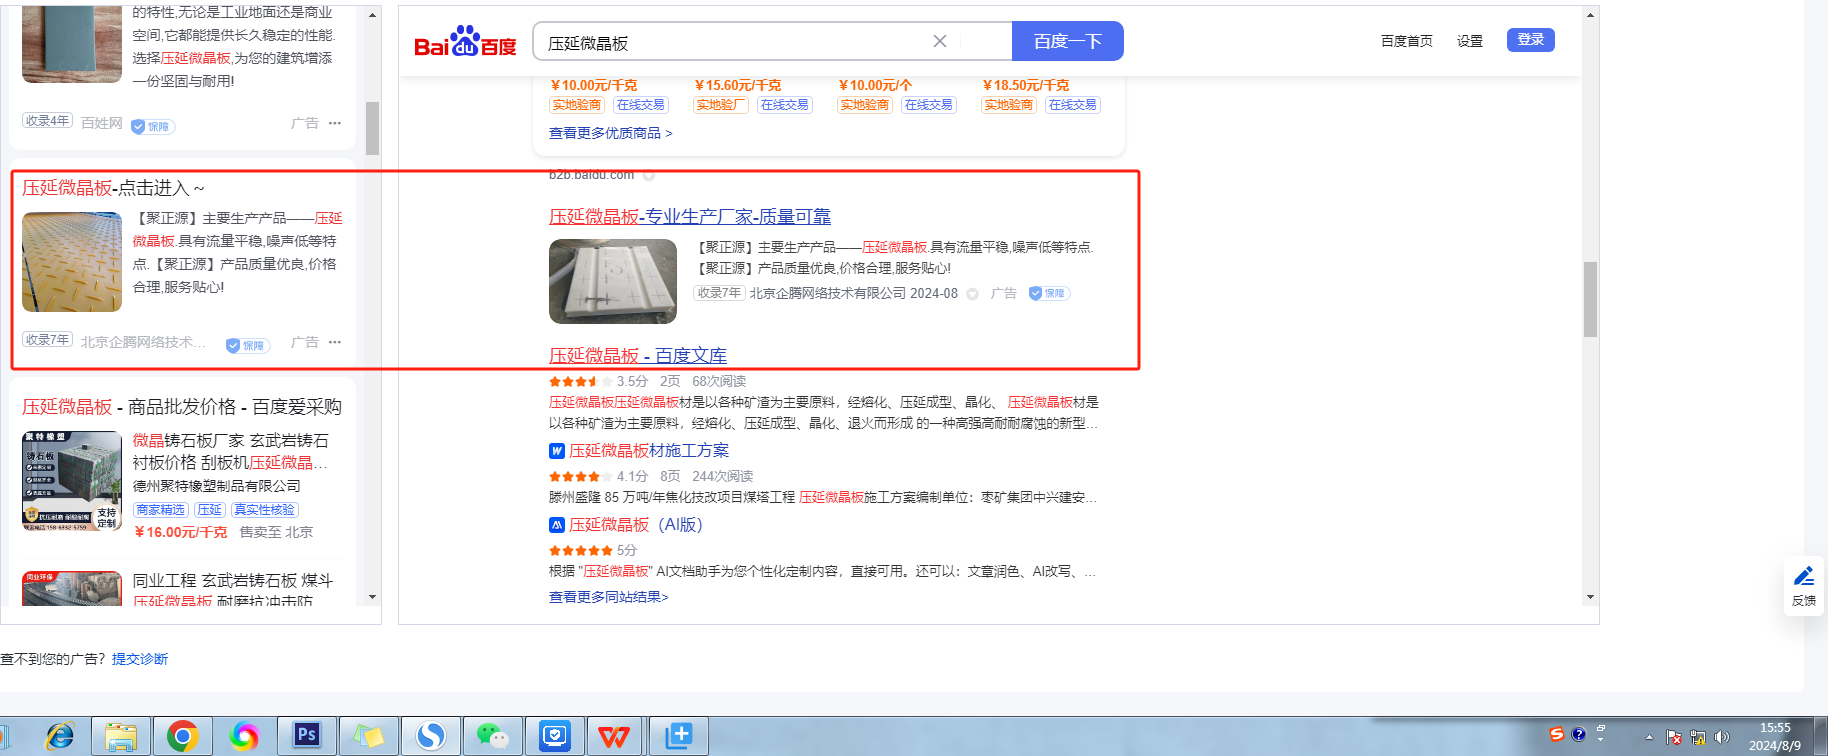Click the Baidu logo
Screen dimensions: 1828x756
465,42
